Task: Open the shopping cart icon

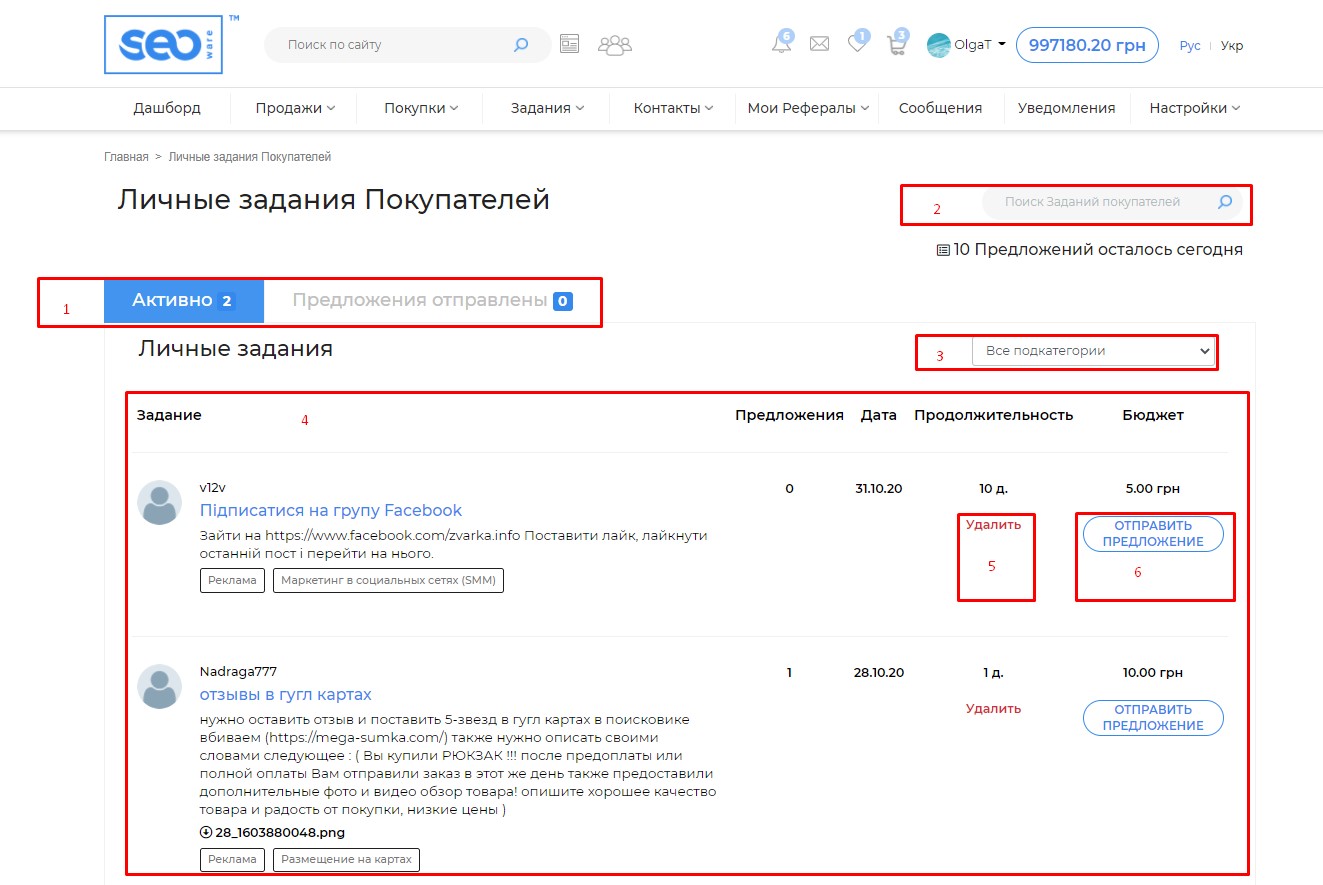Action: pyautogui.click(x=896, y=45)
